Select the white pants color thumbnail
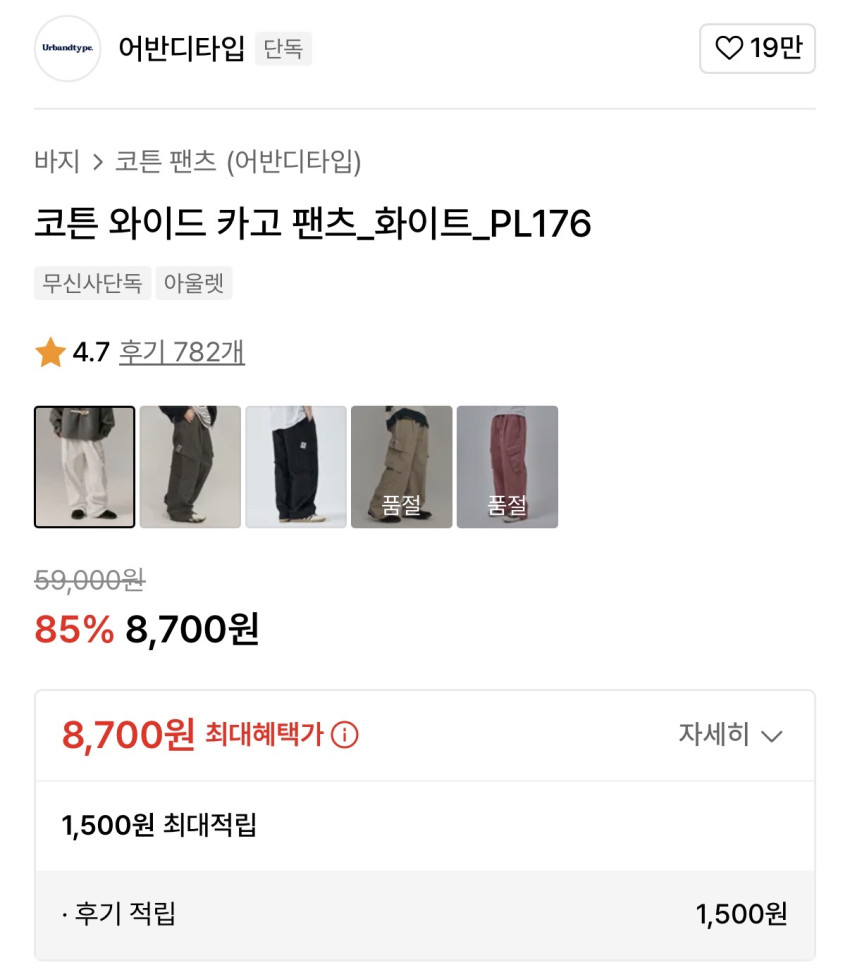850x977 pixels. point(85,467)
